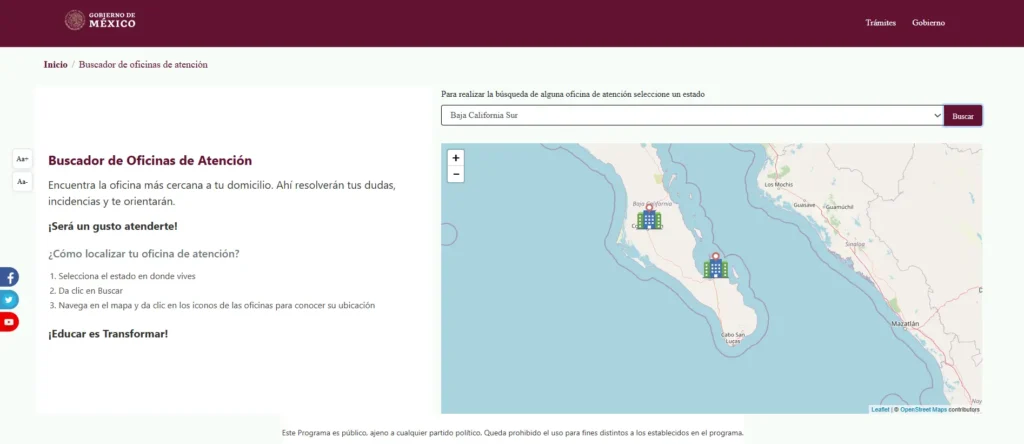The height and width of the screenshot is (444, 1024).
Task: Open the Gobierno menu item
Action: [928, 23]
